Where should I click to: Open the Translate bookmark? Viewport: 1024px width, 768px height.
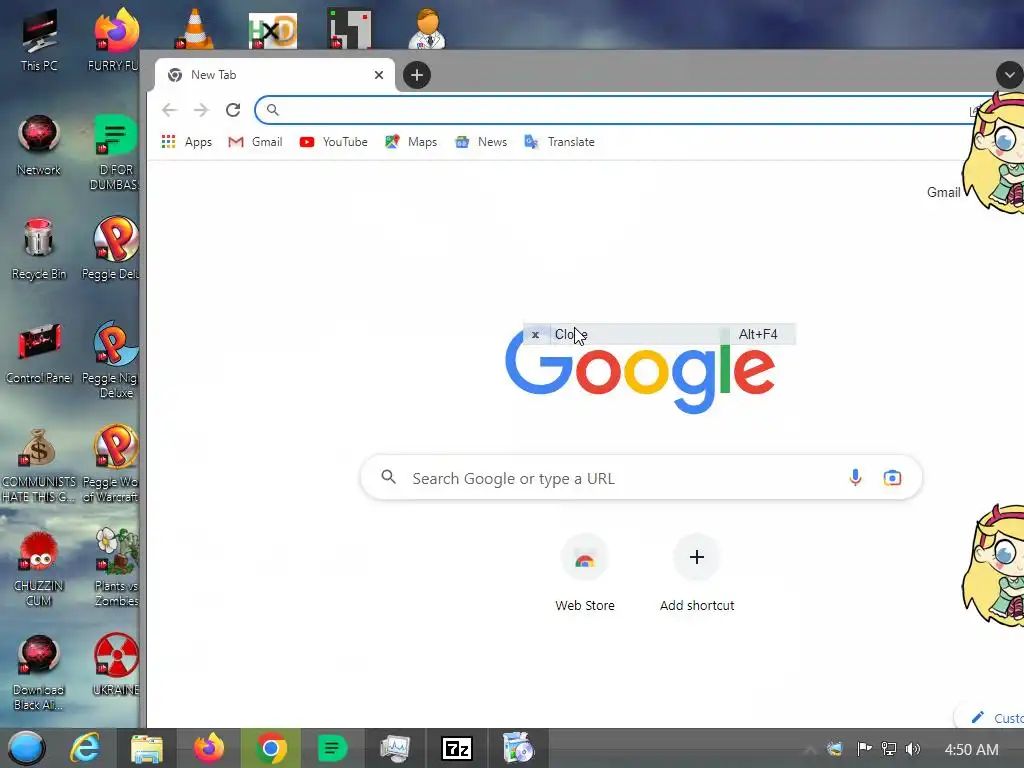[560, 142]
